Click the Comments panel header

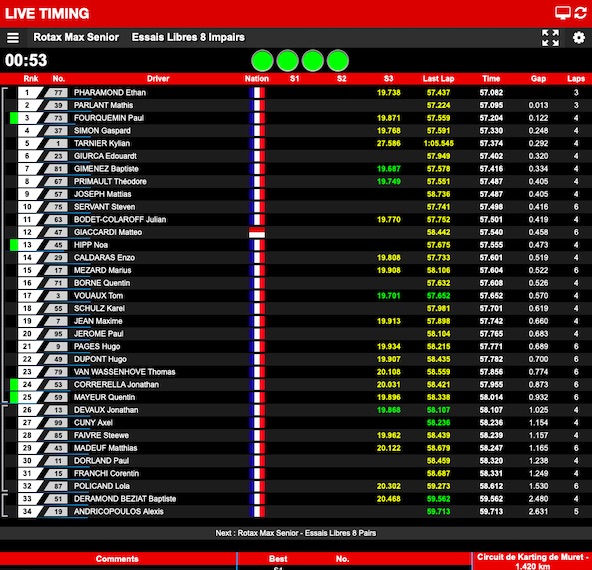(117, 559)
